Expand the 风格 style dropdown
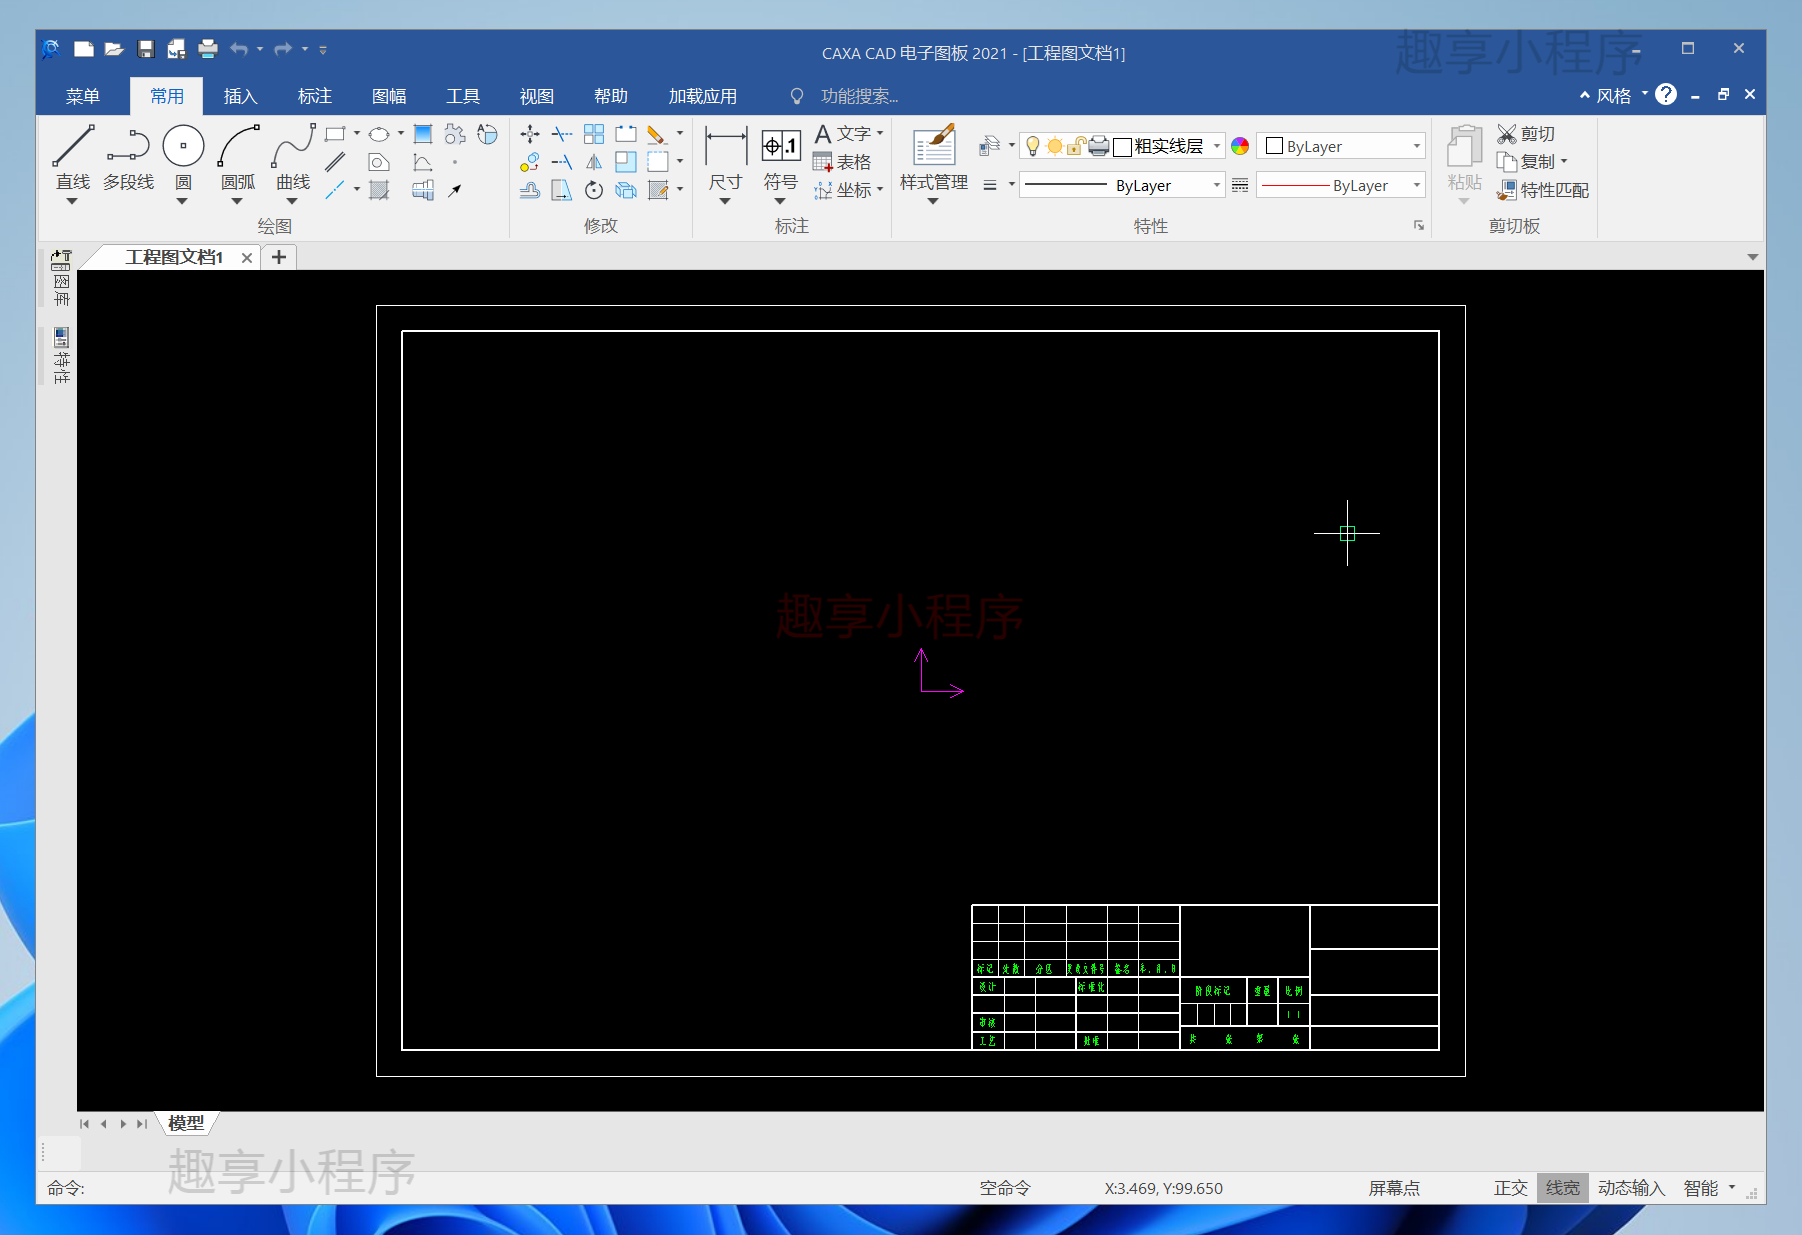This screenshot has width=1802, height=1235. tap(1645, 94)
